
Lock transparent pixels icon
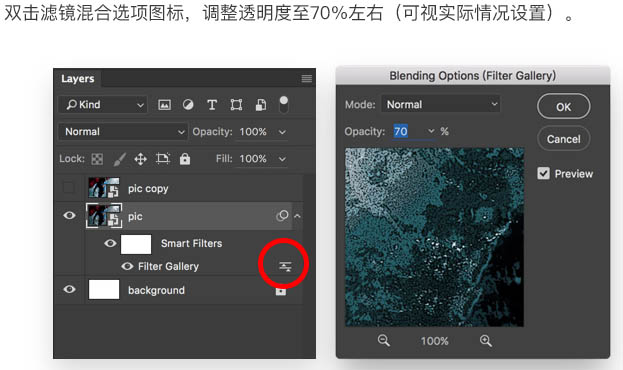[x=97, y=159]
